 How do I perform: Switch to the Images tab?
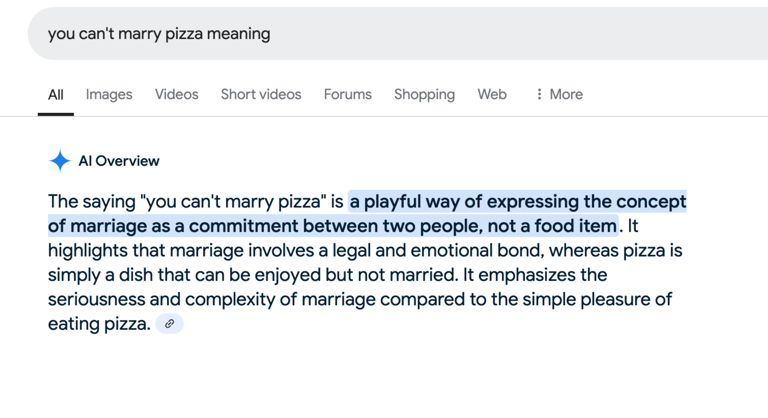(x=109, y=94)
